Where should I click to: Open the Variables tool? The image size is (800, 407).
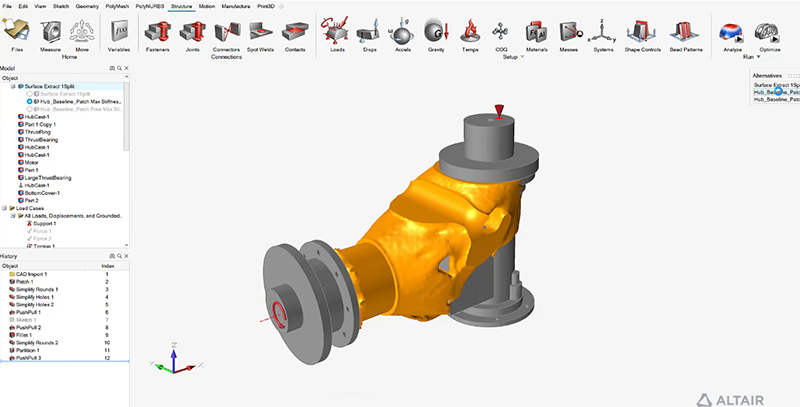pos(119,36)
